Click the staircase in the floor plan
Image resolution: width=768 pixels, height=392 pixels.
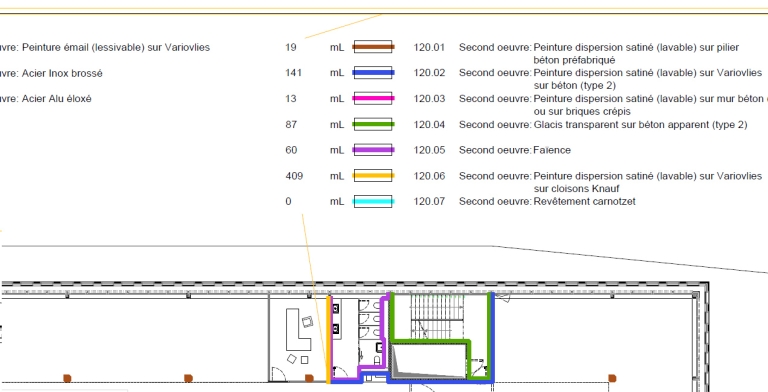tap(437, 316)
